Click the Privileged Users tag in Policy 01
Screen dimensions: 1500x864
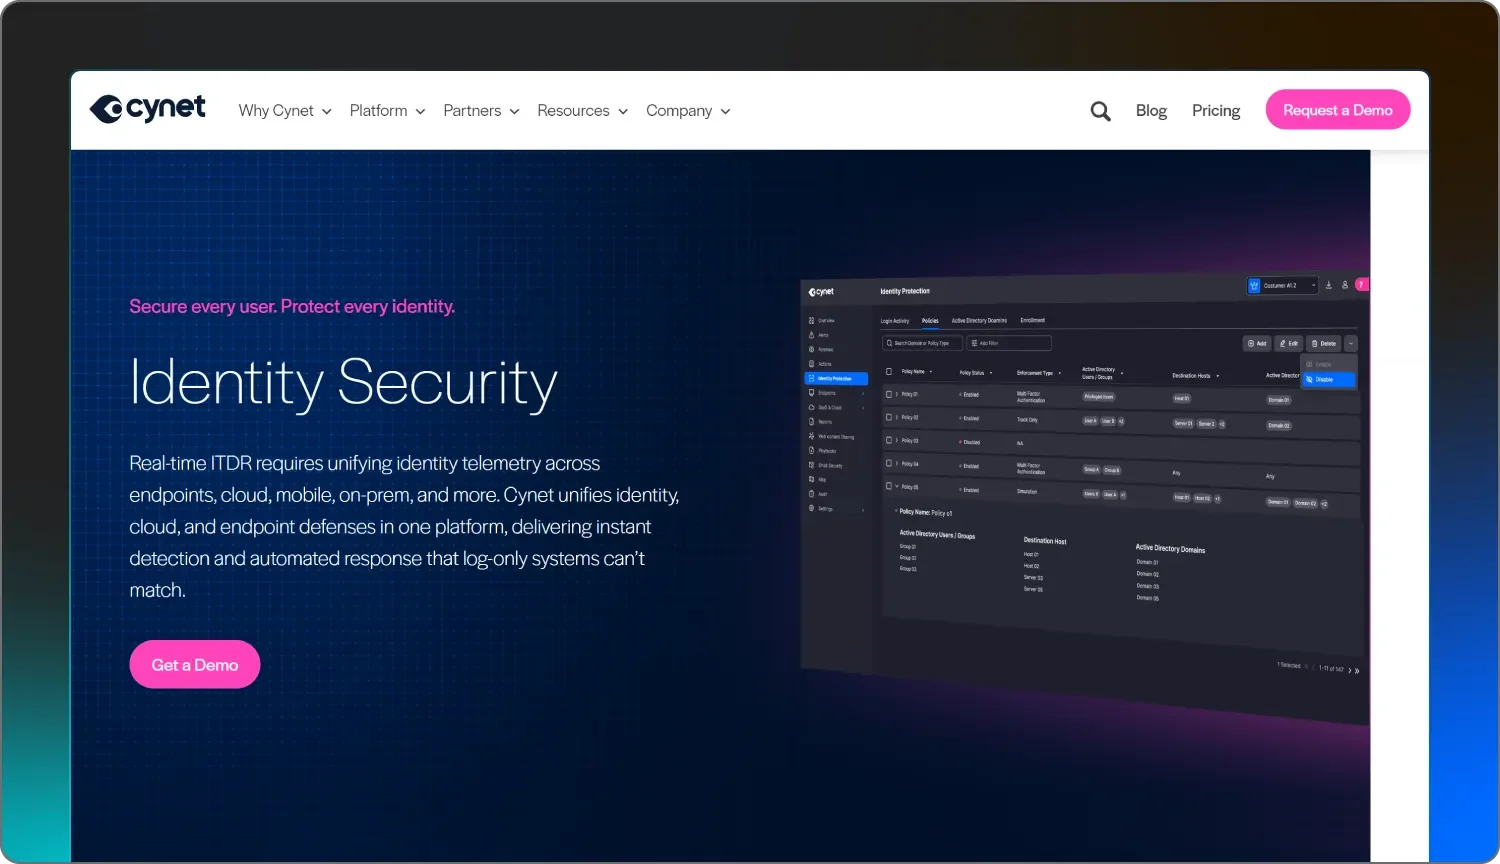pos(1099,397)
